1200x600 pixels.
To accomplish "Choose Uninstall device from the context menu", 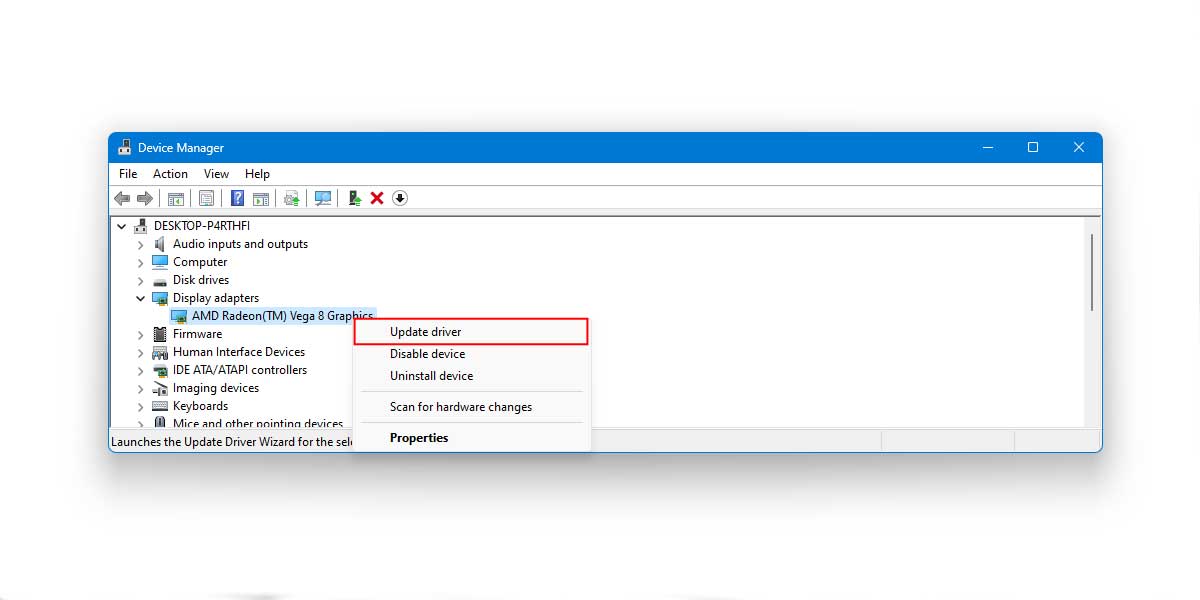I will click(x=471, y=376).
